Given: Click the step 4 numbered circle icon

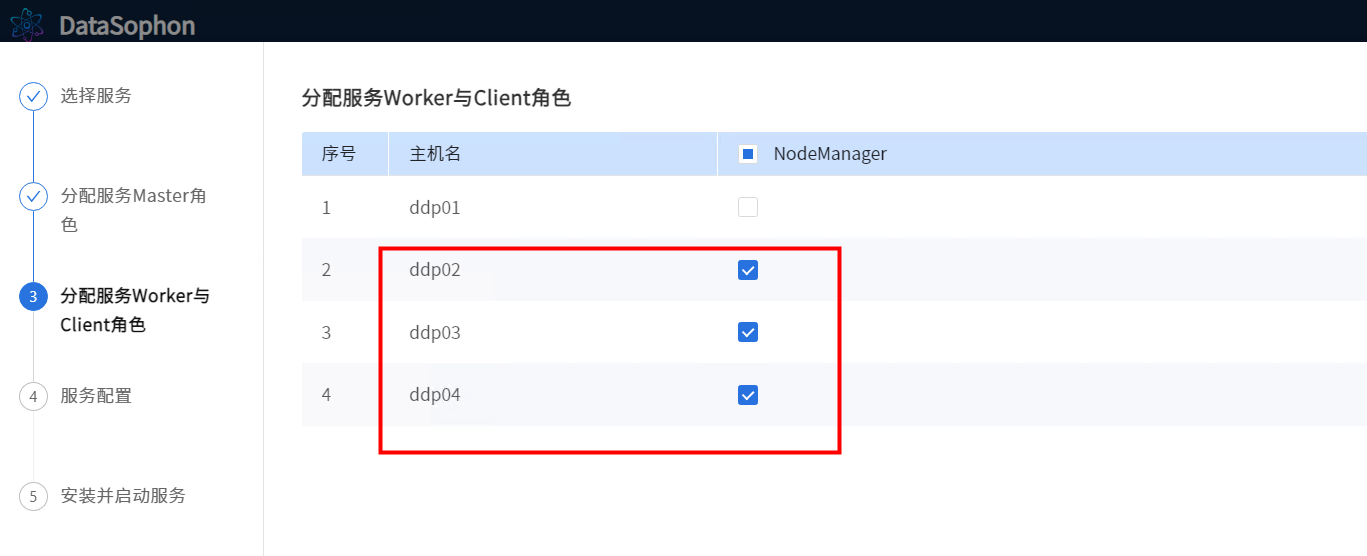Looking at the screenshot, I should pyautogui.click(x=33, y=397).
